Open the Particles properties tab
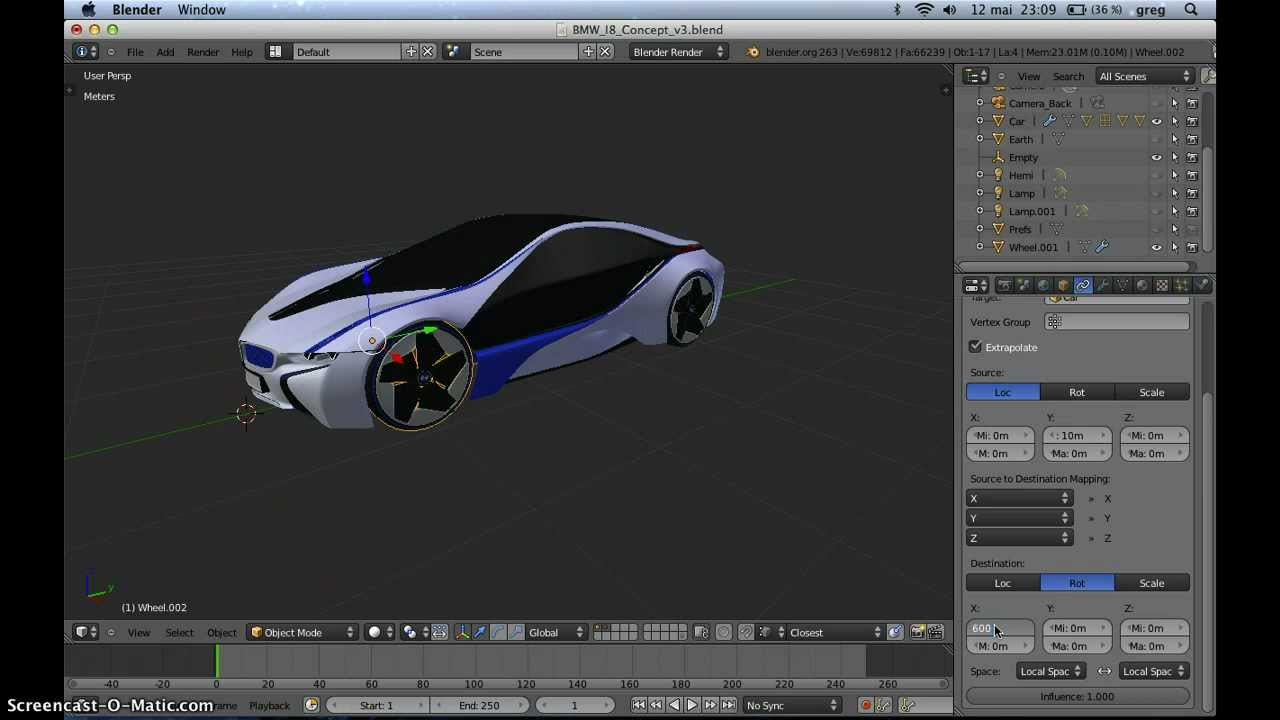This screenshot has height=720, width=1280. [1181, 286]
